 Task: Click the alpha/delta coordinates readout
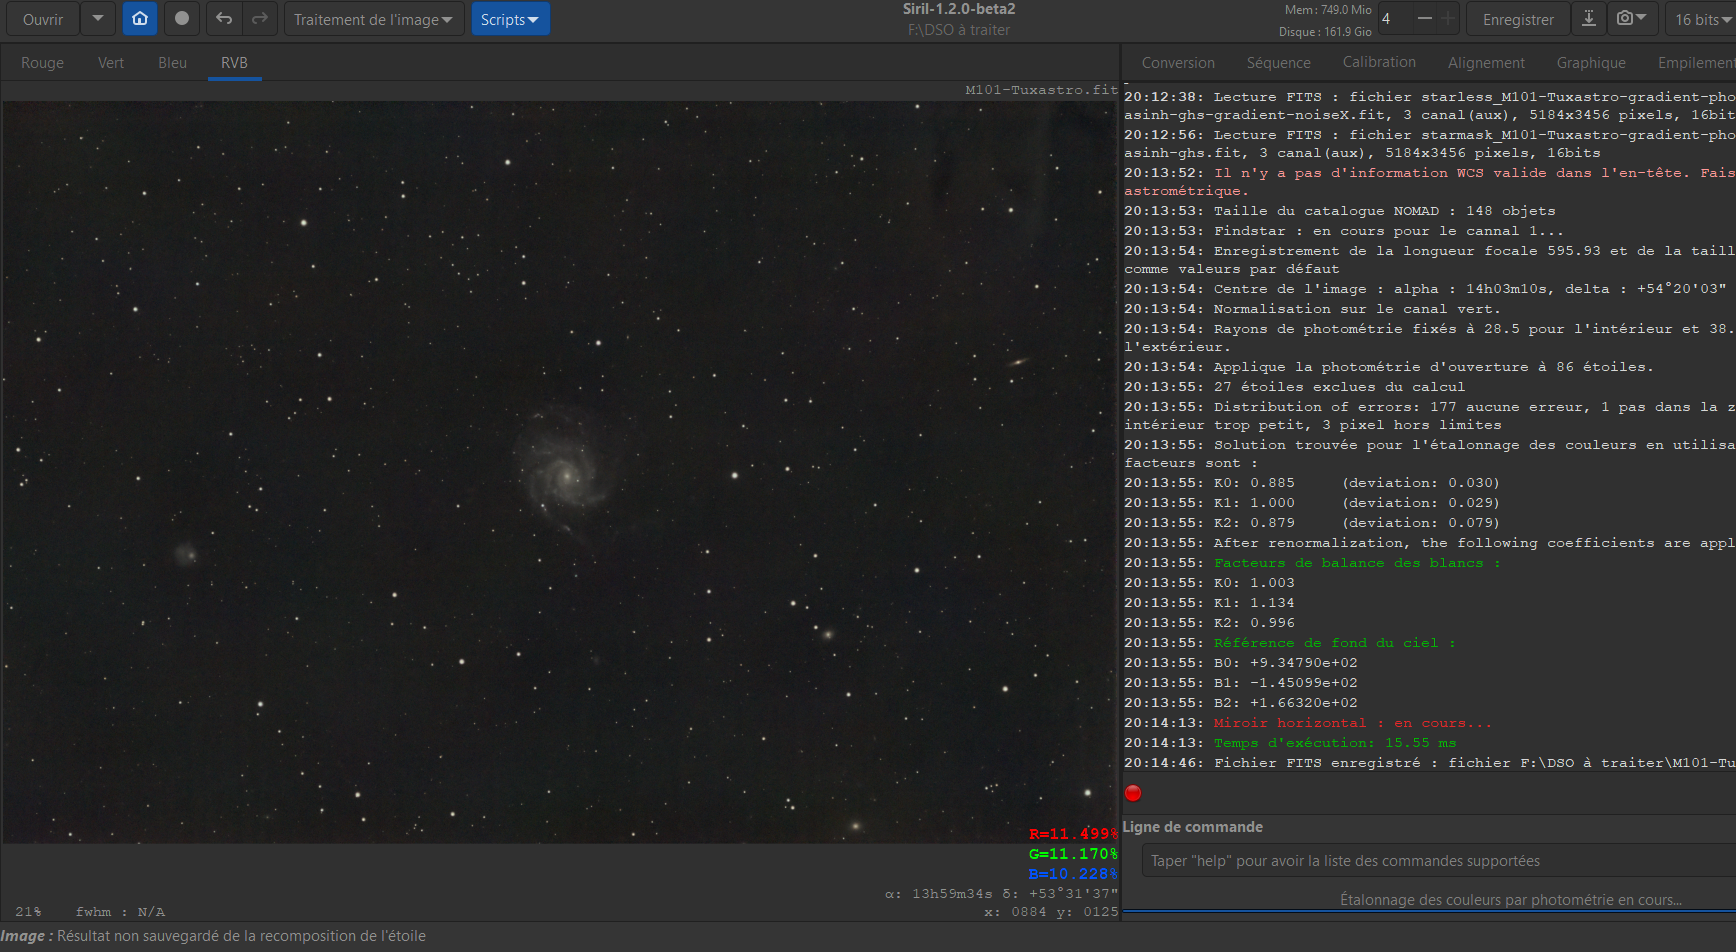tap(1001, 894)
